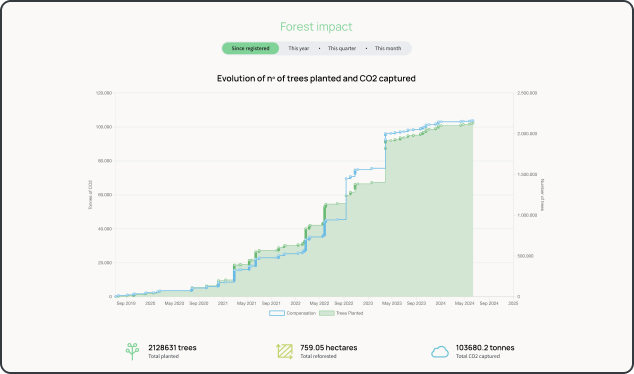Click the Number of trees axis title
The height and width of the screenshot is (374, 634).
click(542, 195)
